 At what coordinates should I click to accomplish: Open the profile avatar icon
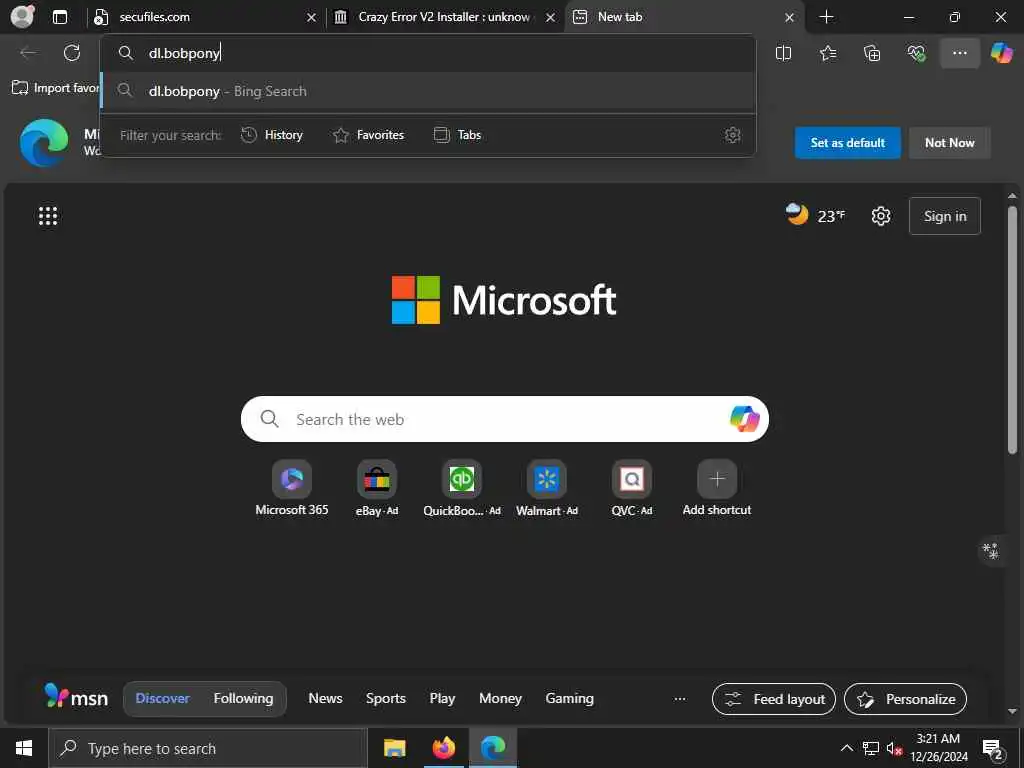tap(23, 16)
